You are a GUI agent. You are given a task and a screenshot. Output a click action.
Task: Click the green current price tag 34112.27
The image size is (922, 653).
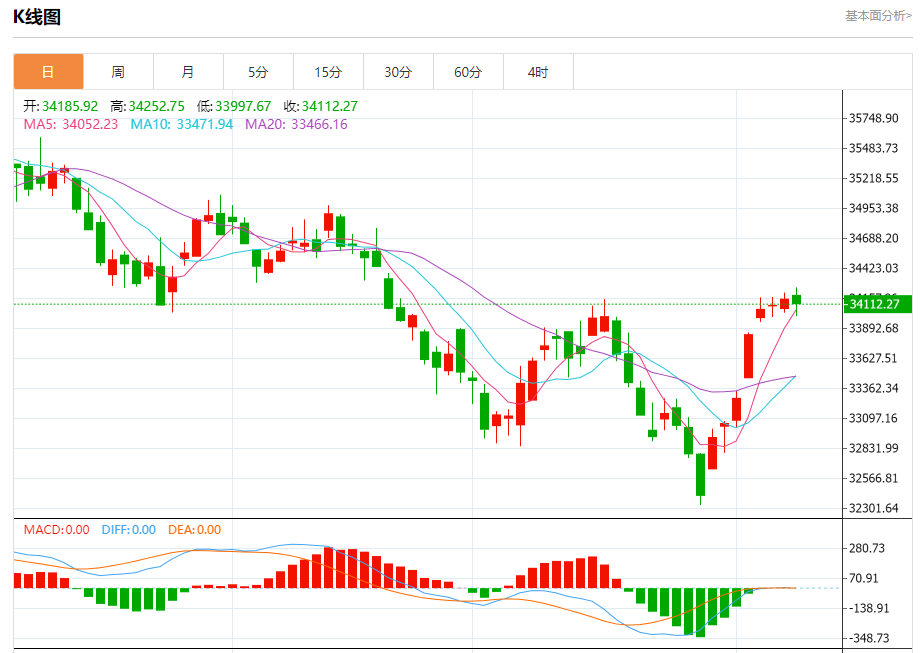pos(878,304)
